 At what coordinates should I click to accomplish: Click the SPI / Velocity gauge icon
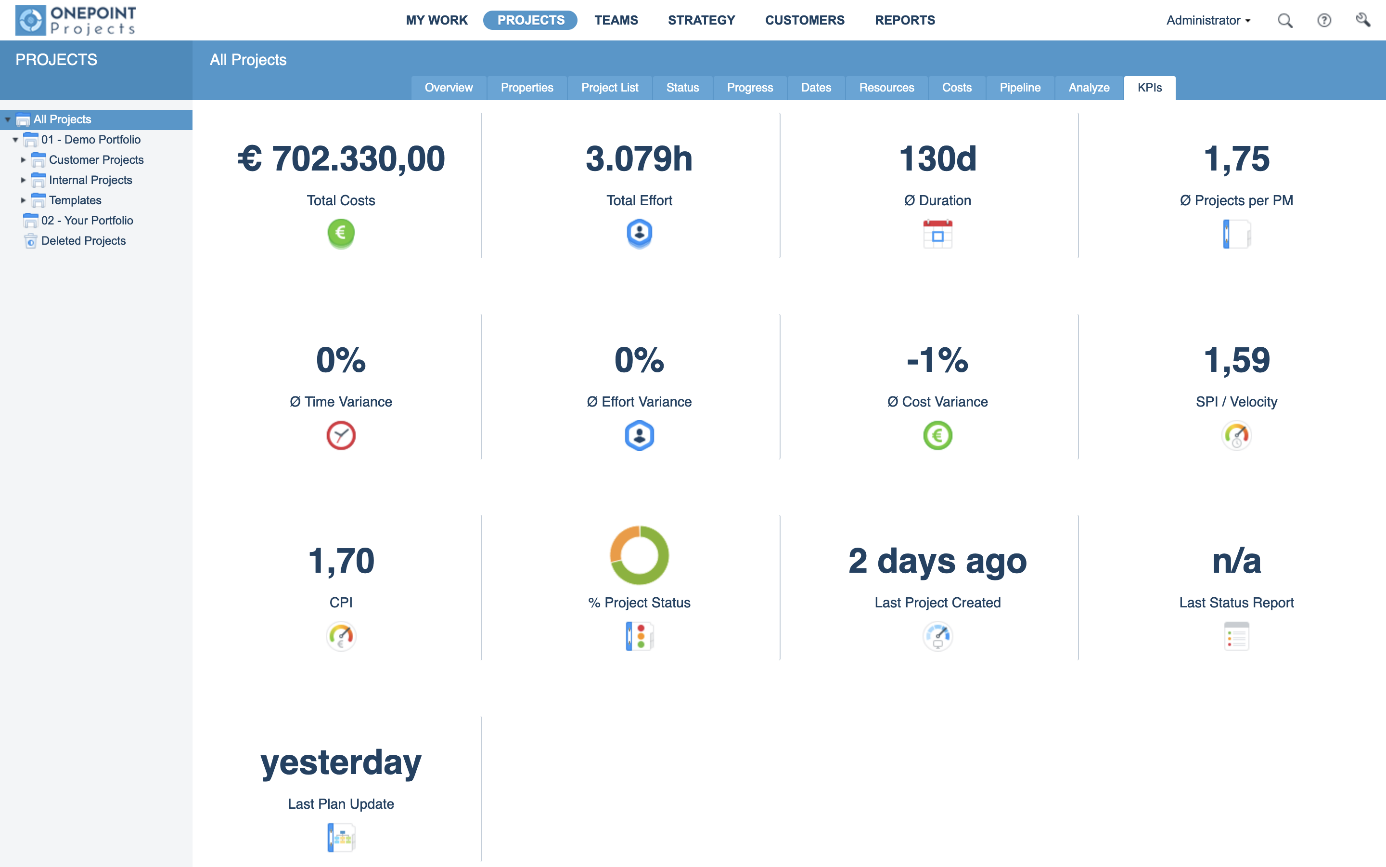pos(1236,436)
